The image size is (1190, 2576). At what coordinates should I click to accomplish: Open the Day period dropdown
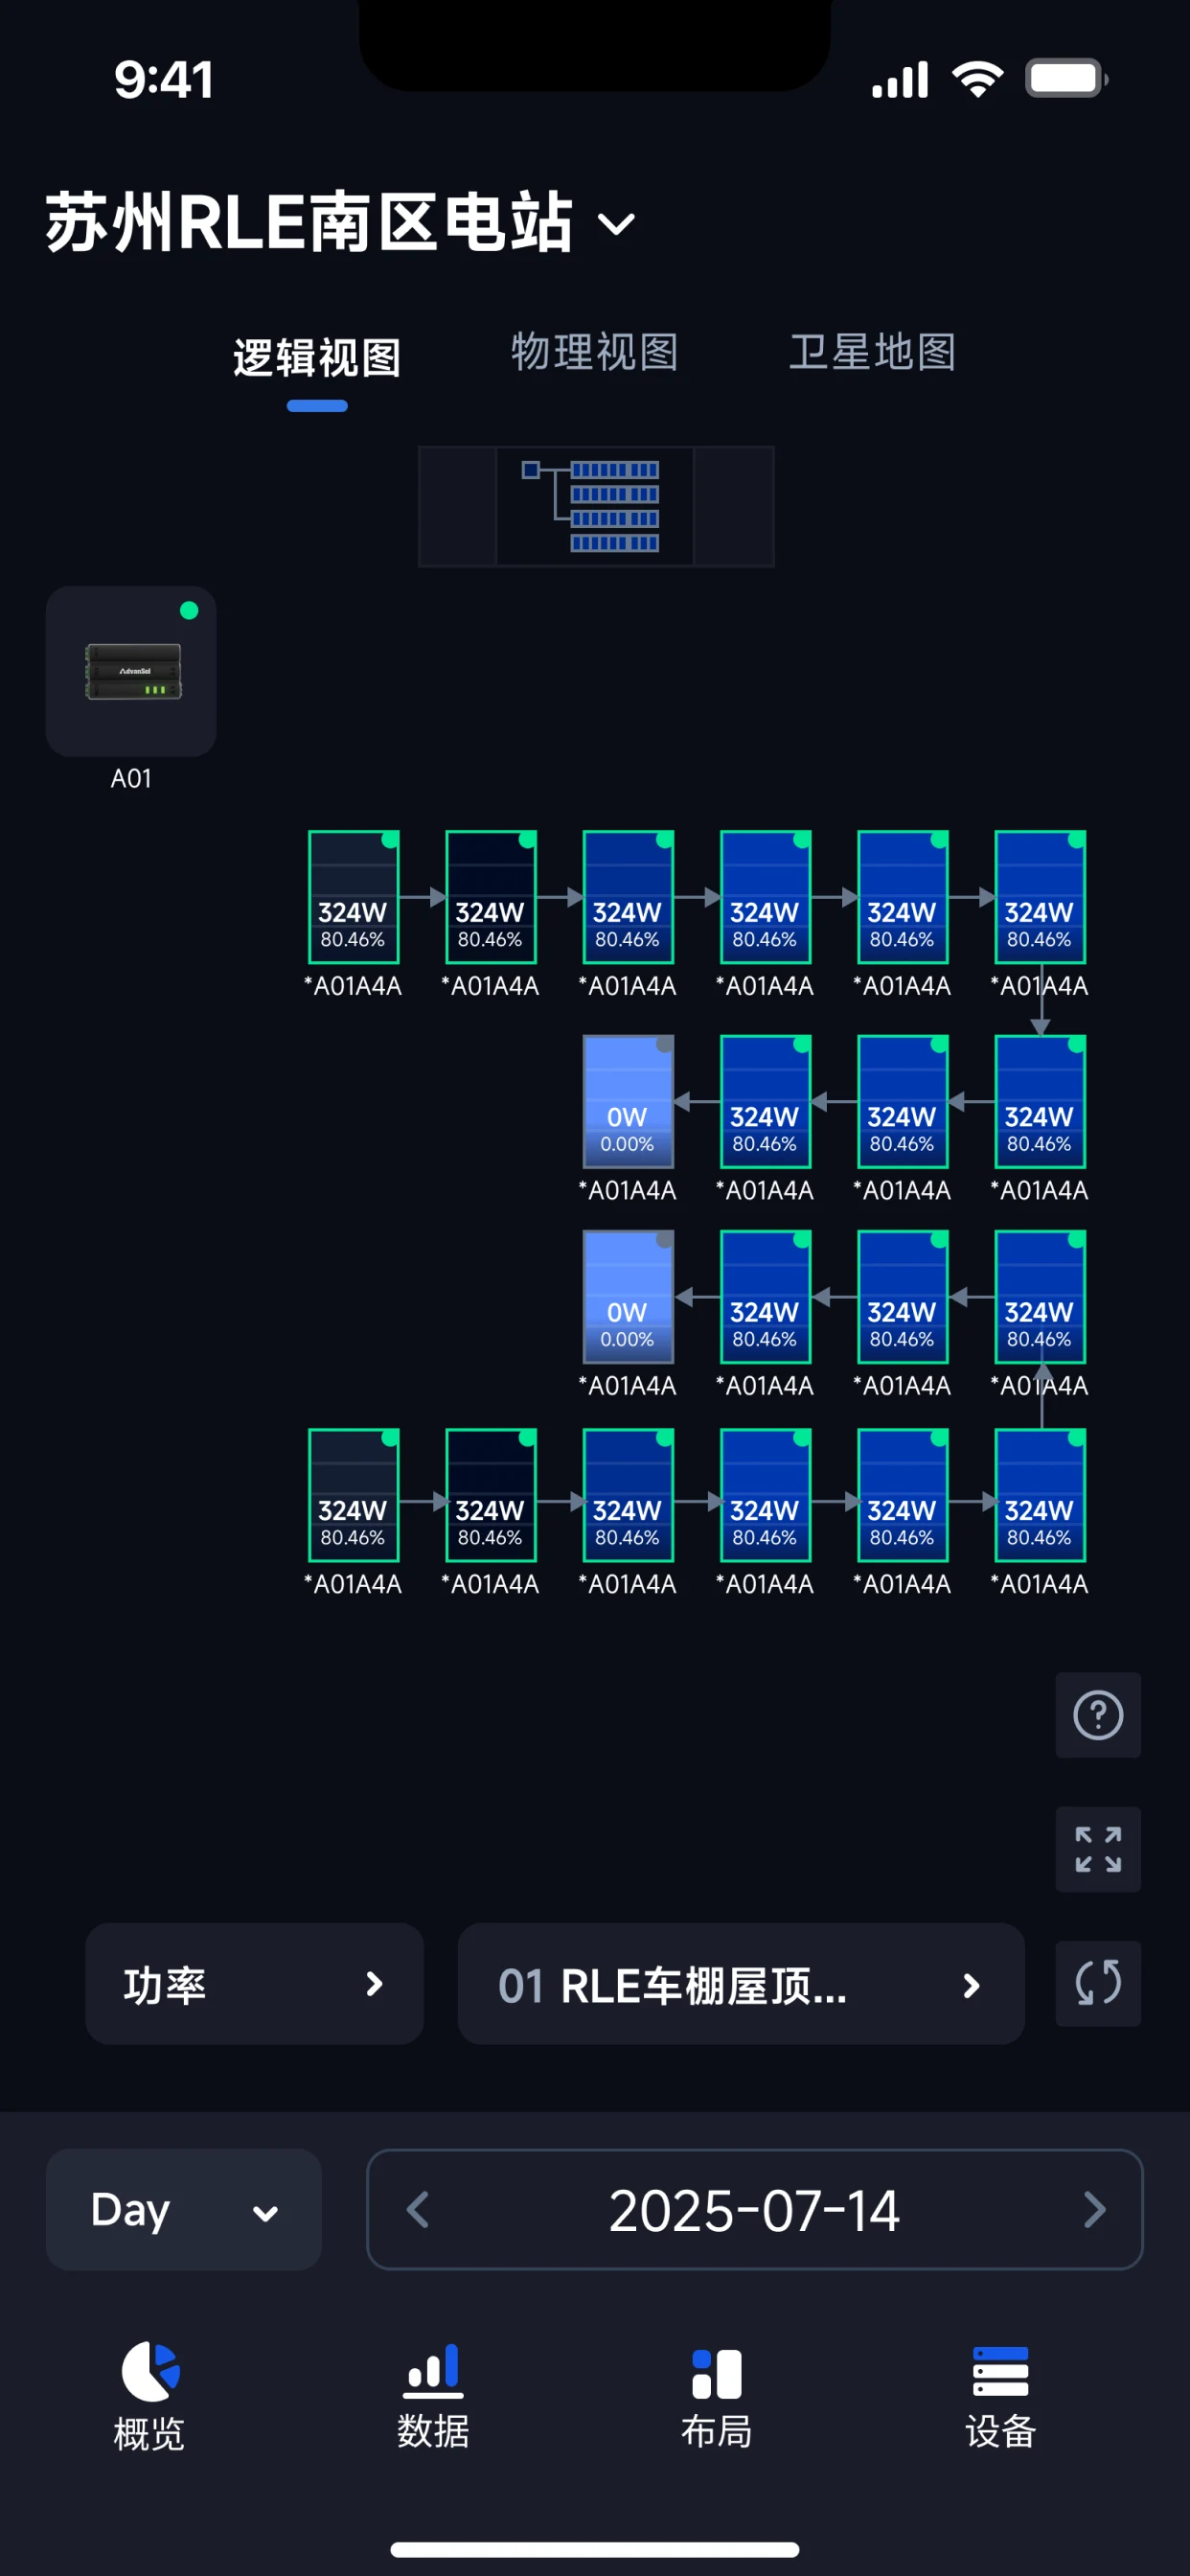coord(184,2209)
